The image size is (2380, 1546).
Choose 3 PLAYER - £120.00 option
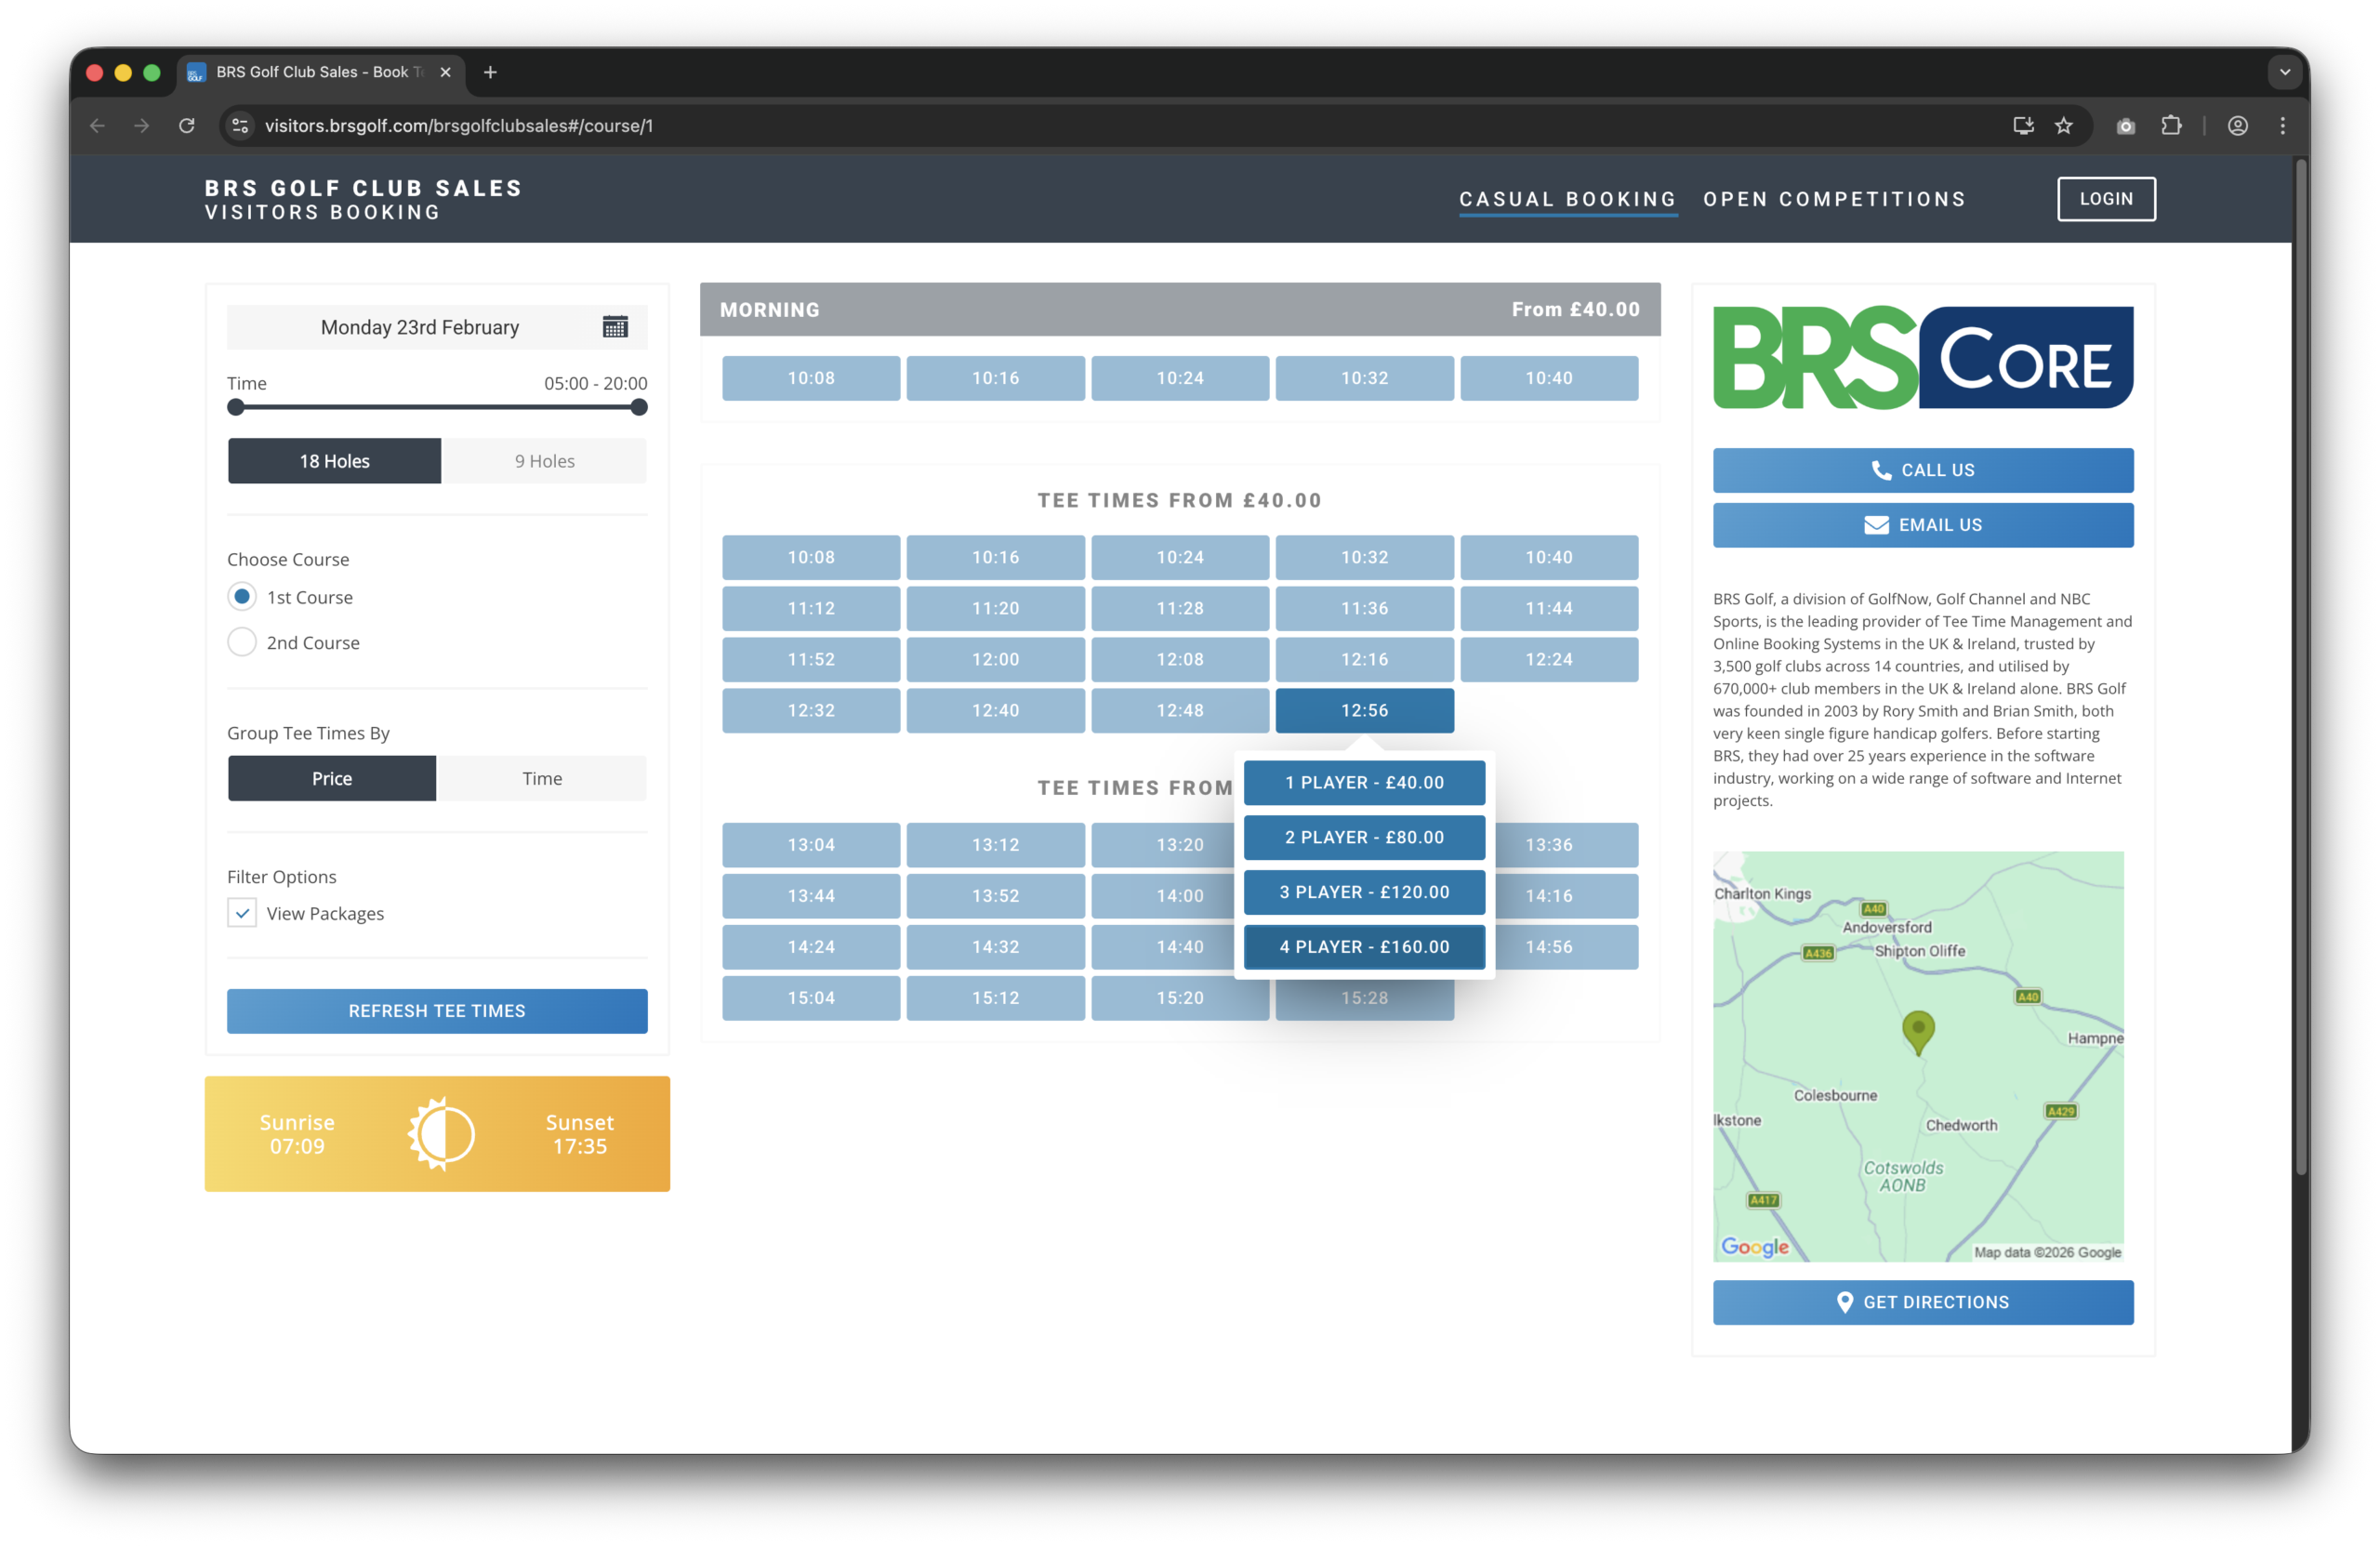(1364, 892)
